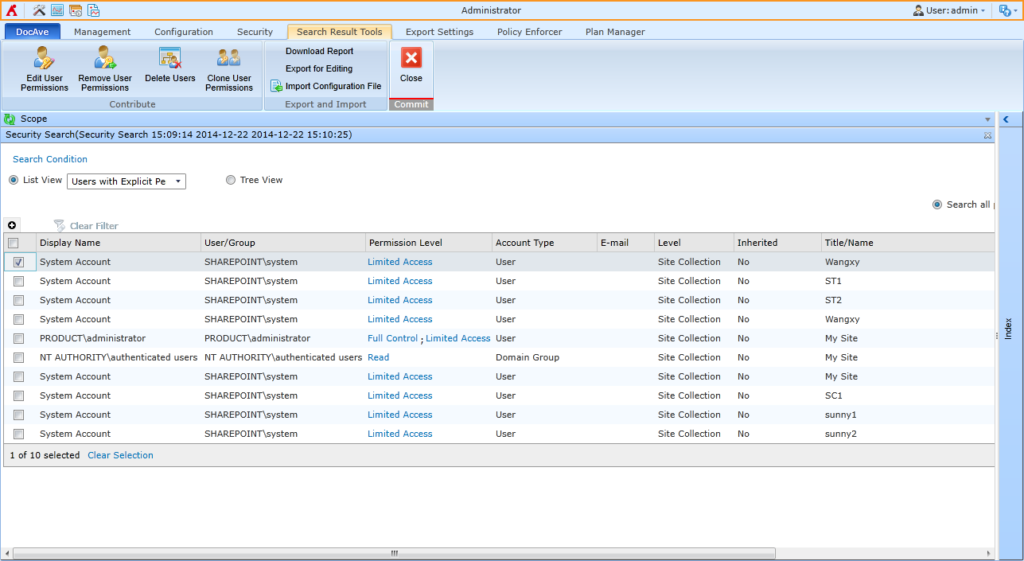Click Export for Editing
The width and height of the screenshot is (1024, 561).
[x=319, y=69]
